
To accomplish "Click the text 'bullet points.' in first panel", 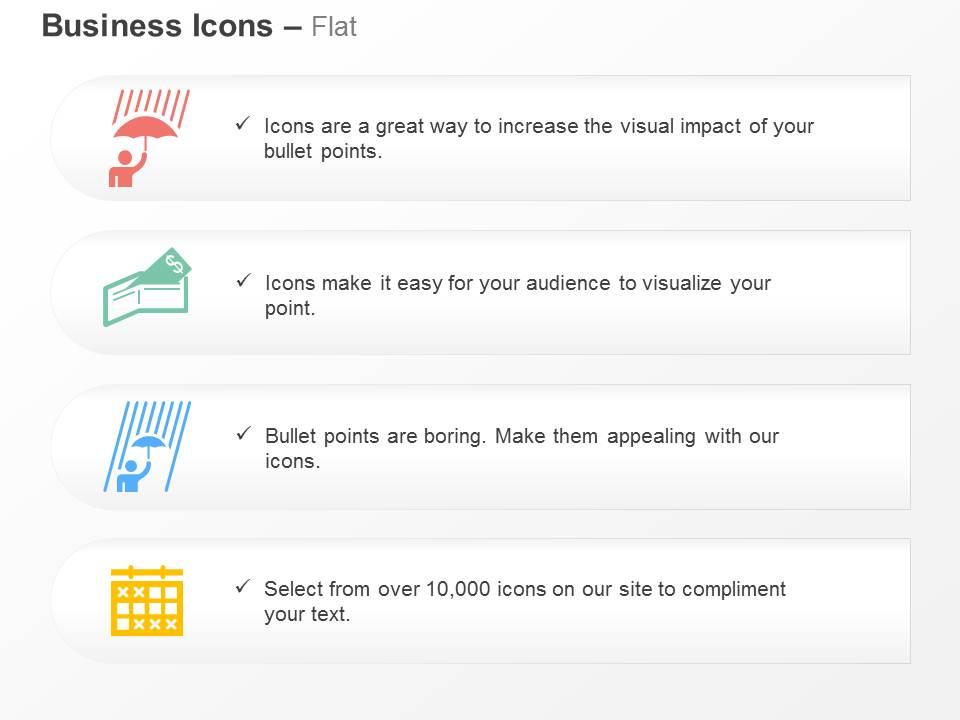I will click(323, 151).
